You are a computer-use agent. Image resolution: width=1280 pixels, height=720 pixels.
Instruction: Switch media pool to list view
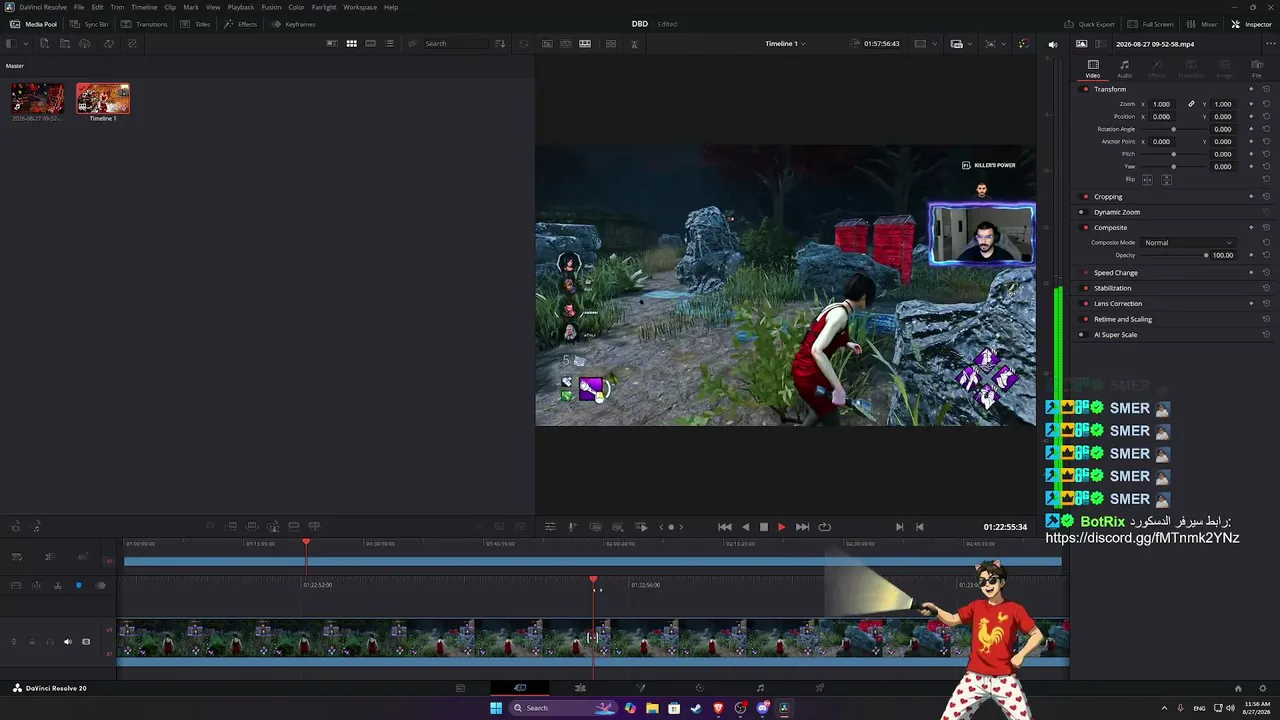[x=389, y=44]
